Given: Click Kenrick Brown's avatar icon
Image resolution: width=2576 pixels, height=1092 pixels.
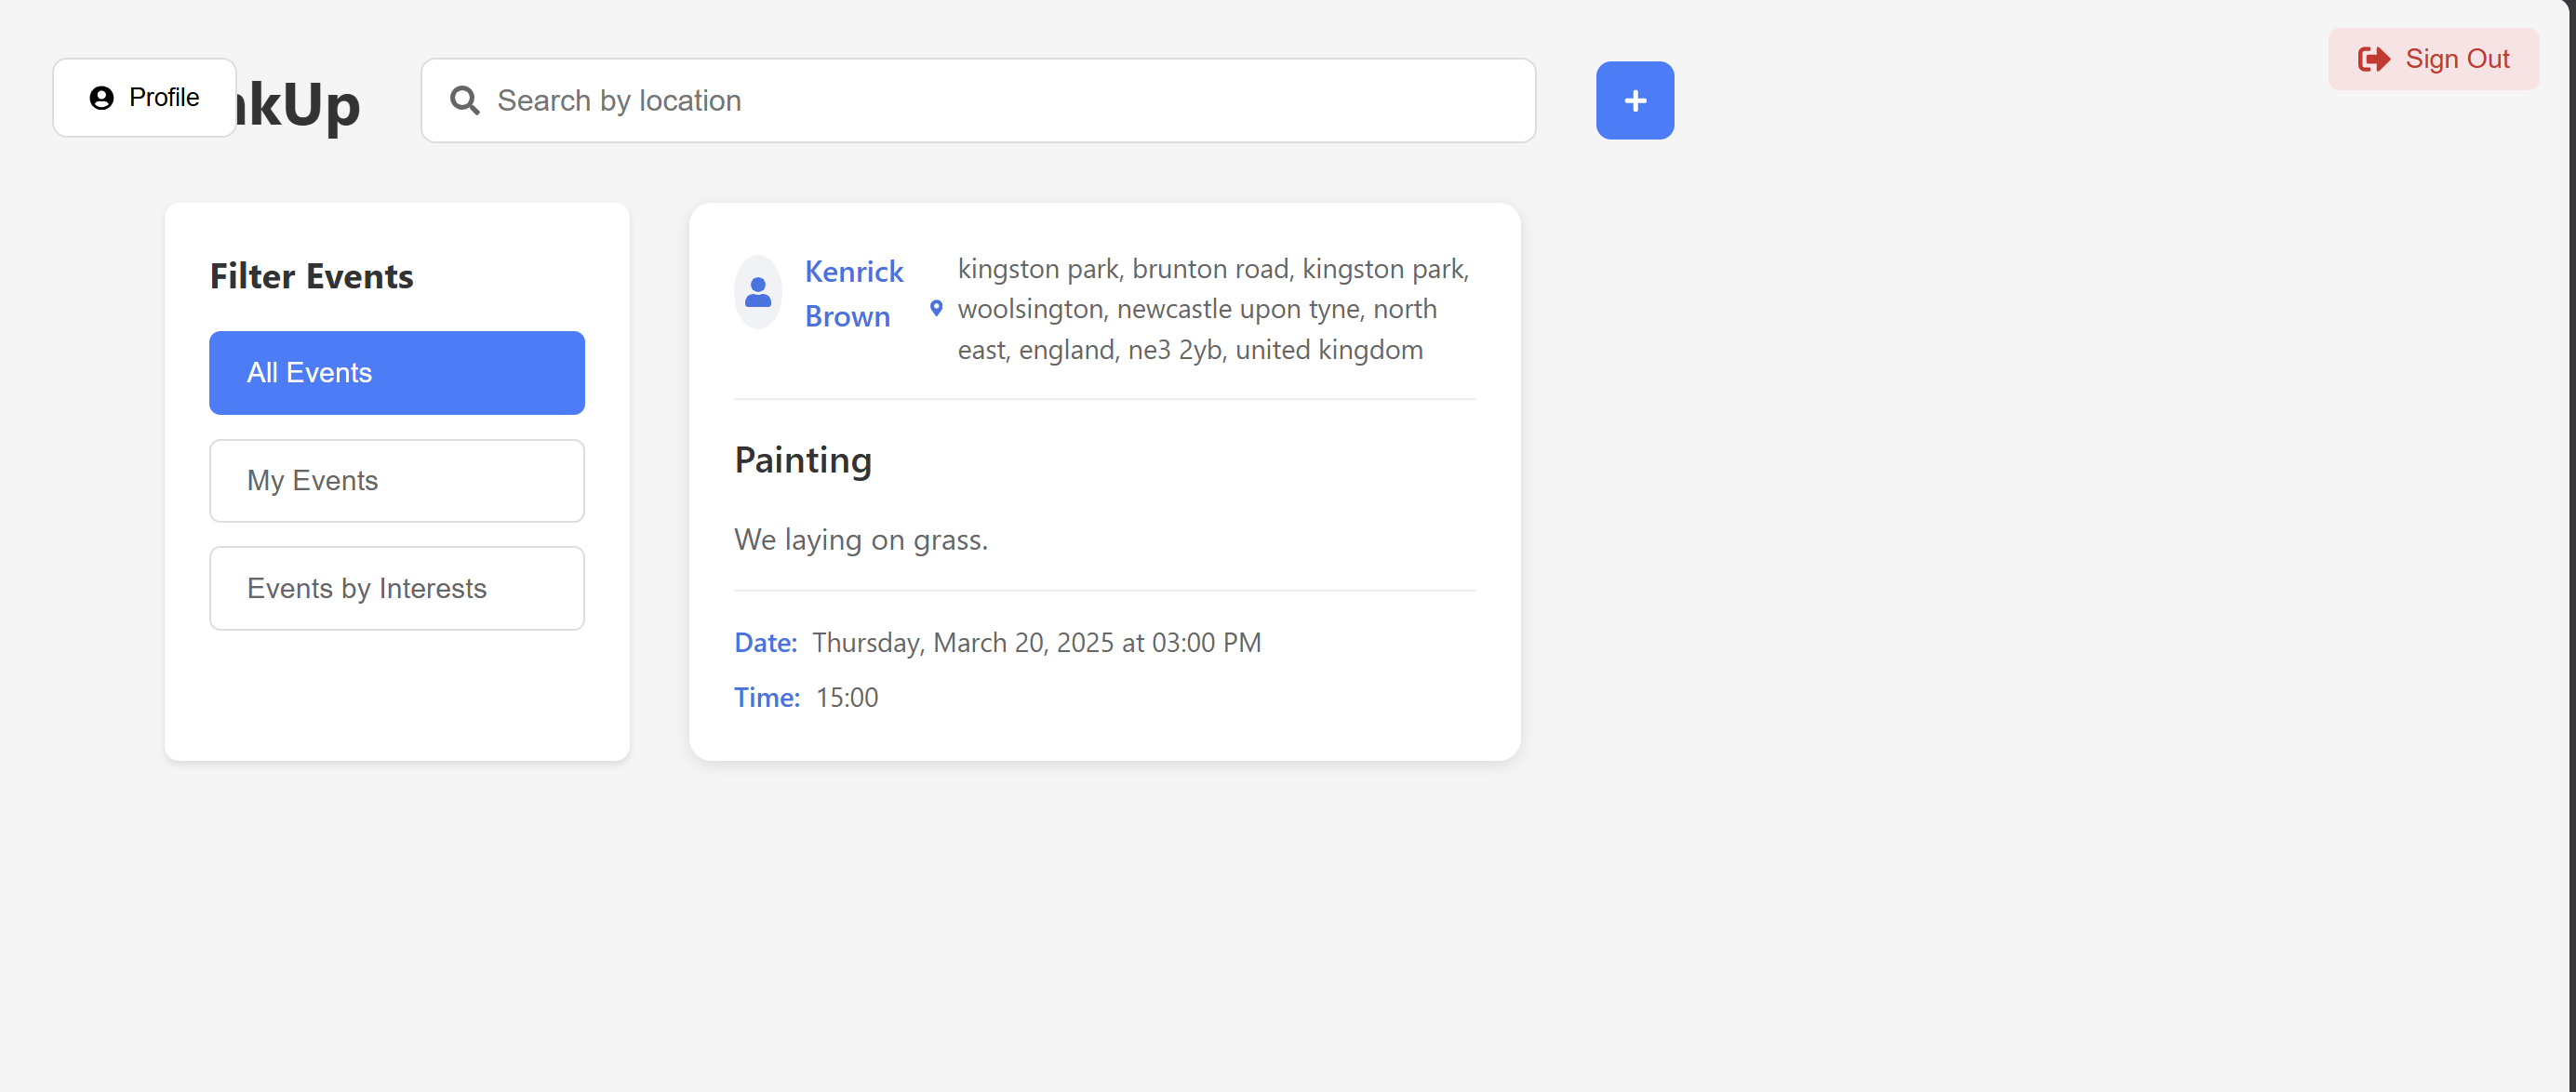Looking at the screenshot, I should pyautogui.click(x=758, y=292).
